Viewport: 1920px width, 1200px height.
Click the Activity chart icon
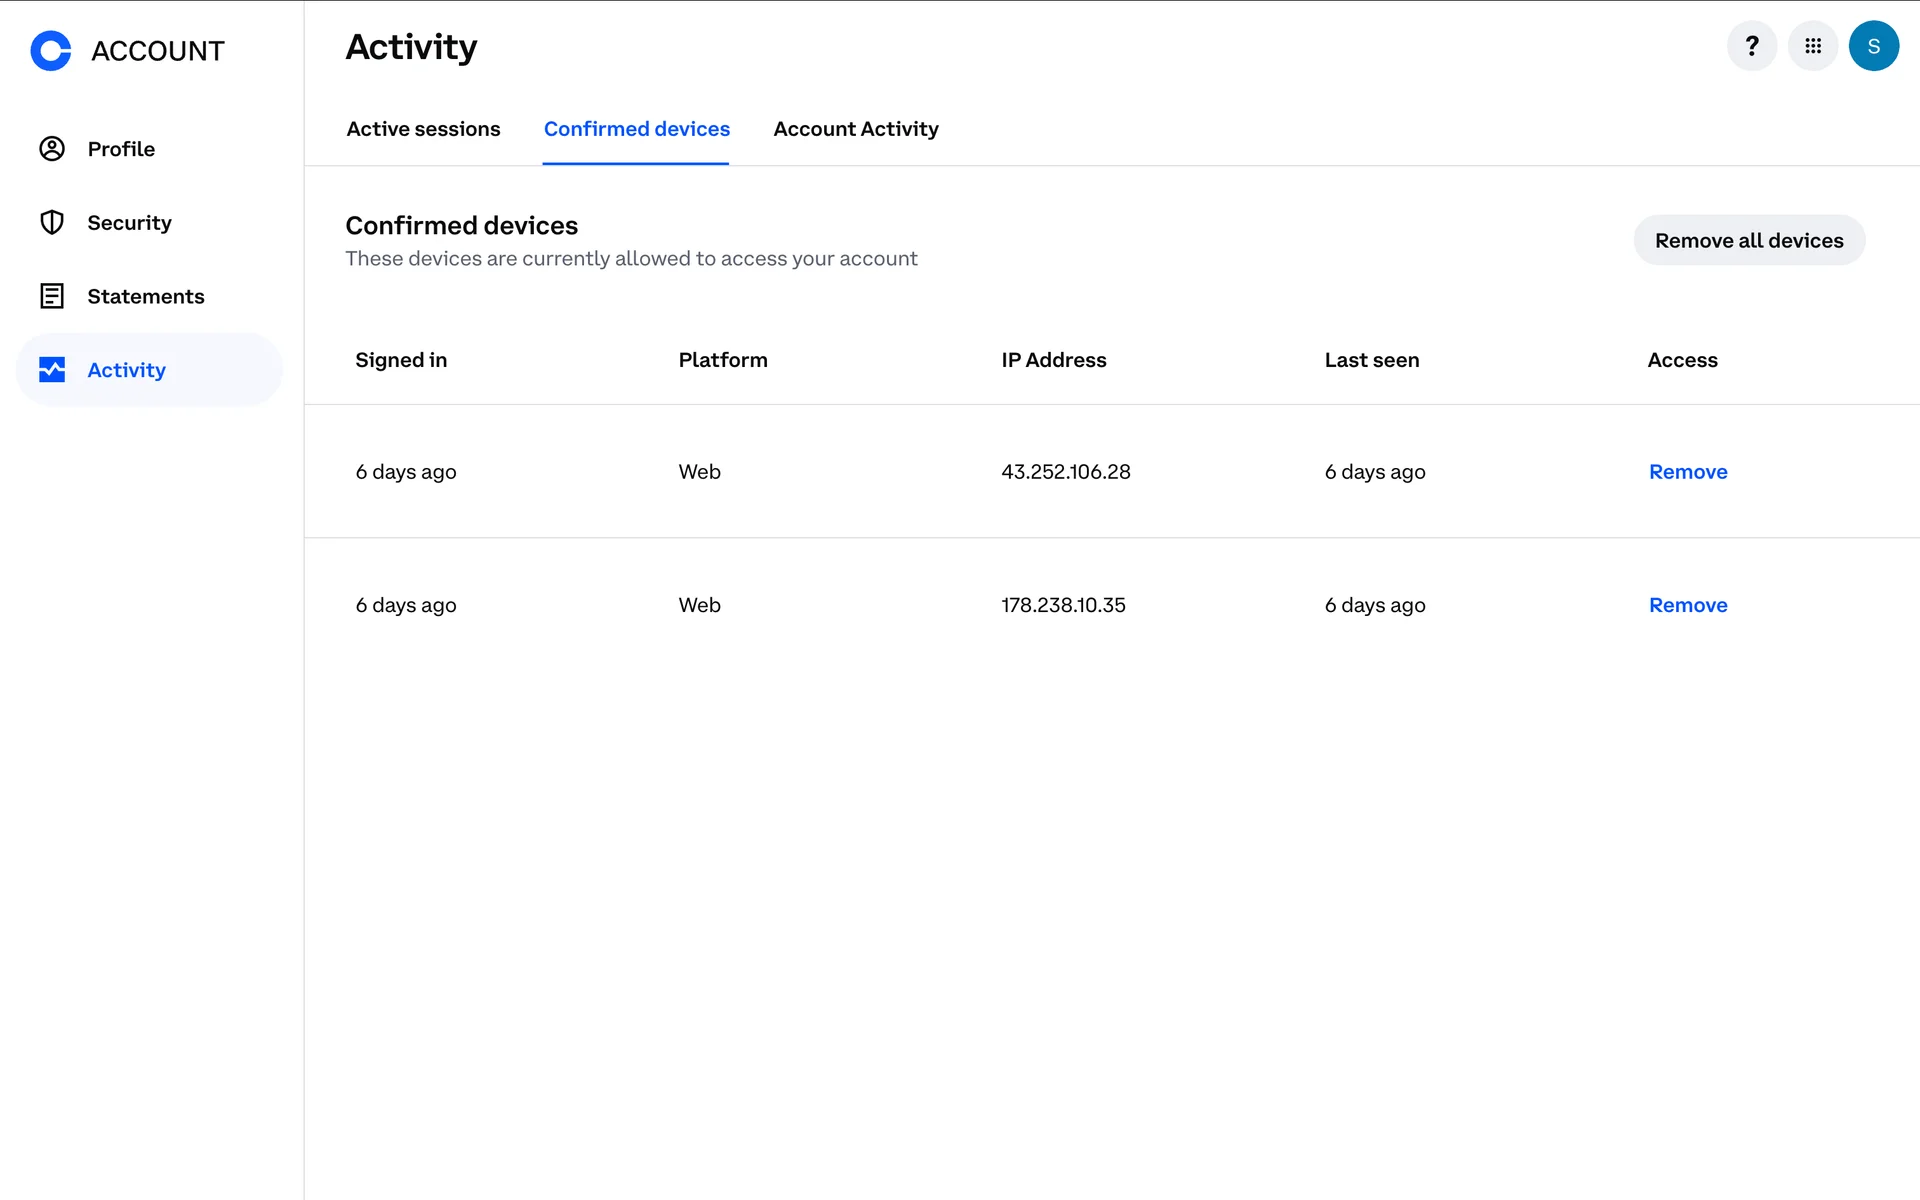(52, 370)
